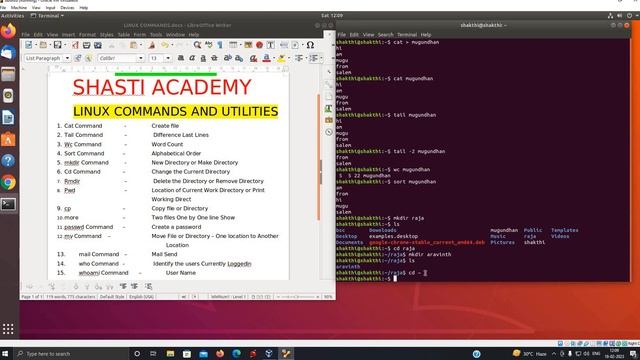Open Find & Replace magnifier icon
The height and width of the screenshot is (360, 640).
pyautogui.click(x=197, y=45)
